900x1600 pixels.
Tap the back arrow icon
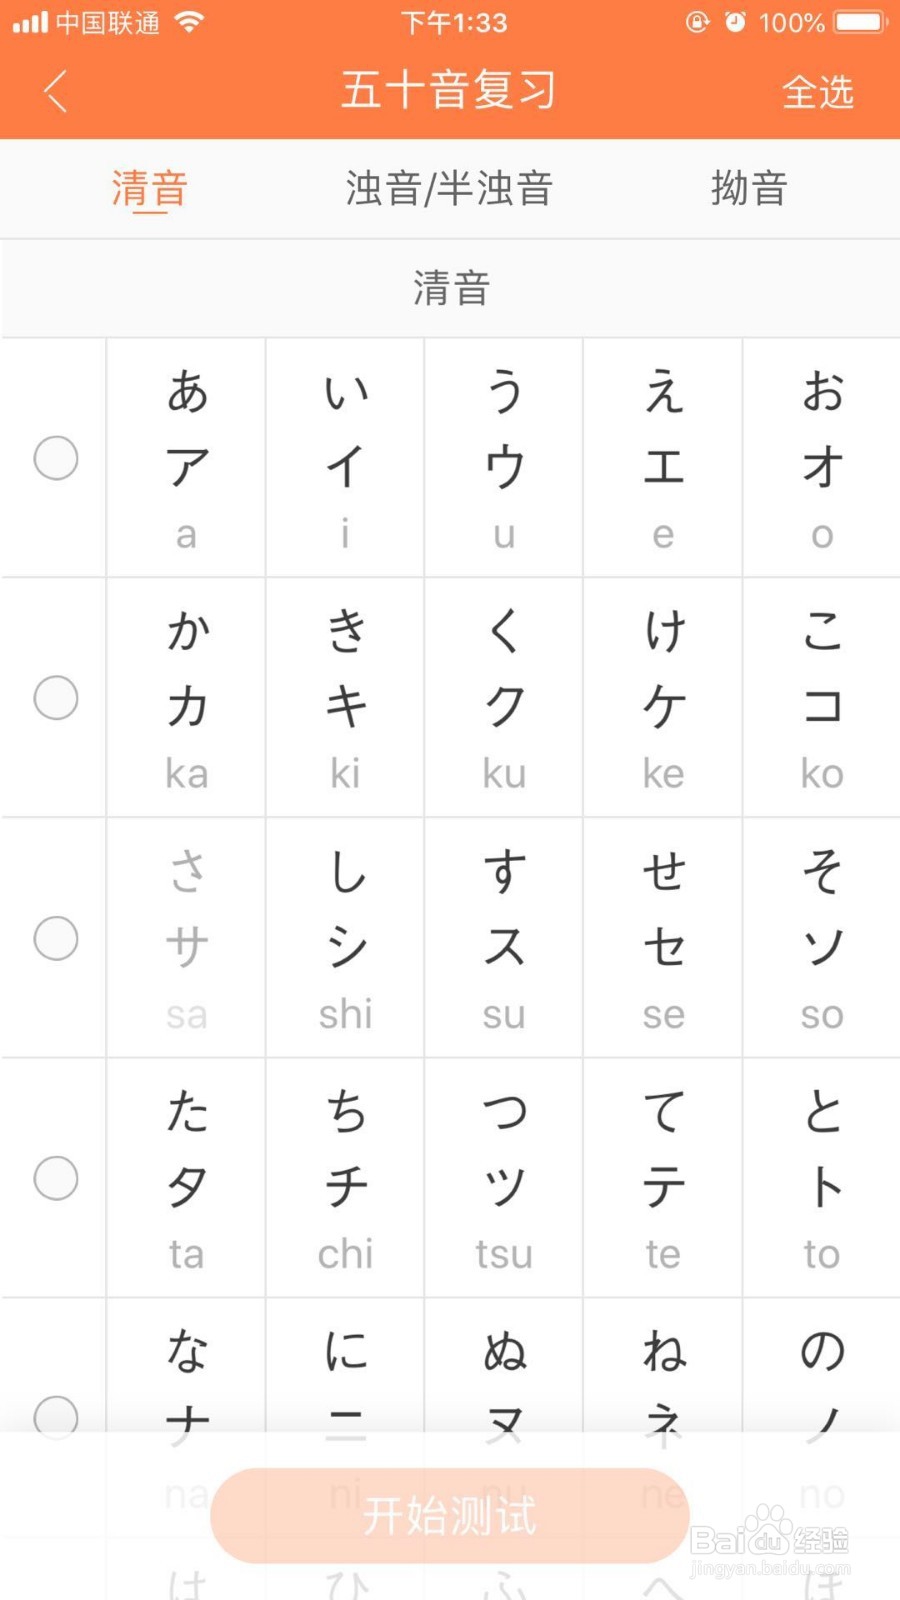(x=56, y=91)
